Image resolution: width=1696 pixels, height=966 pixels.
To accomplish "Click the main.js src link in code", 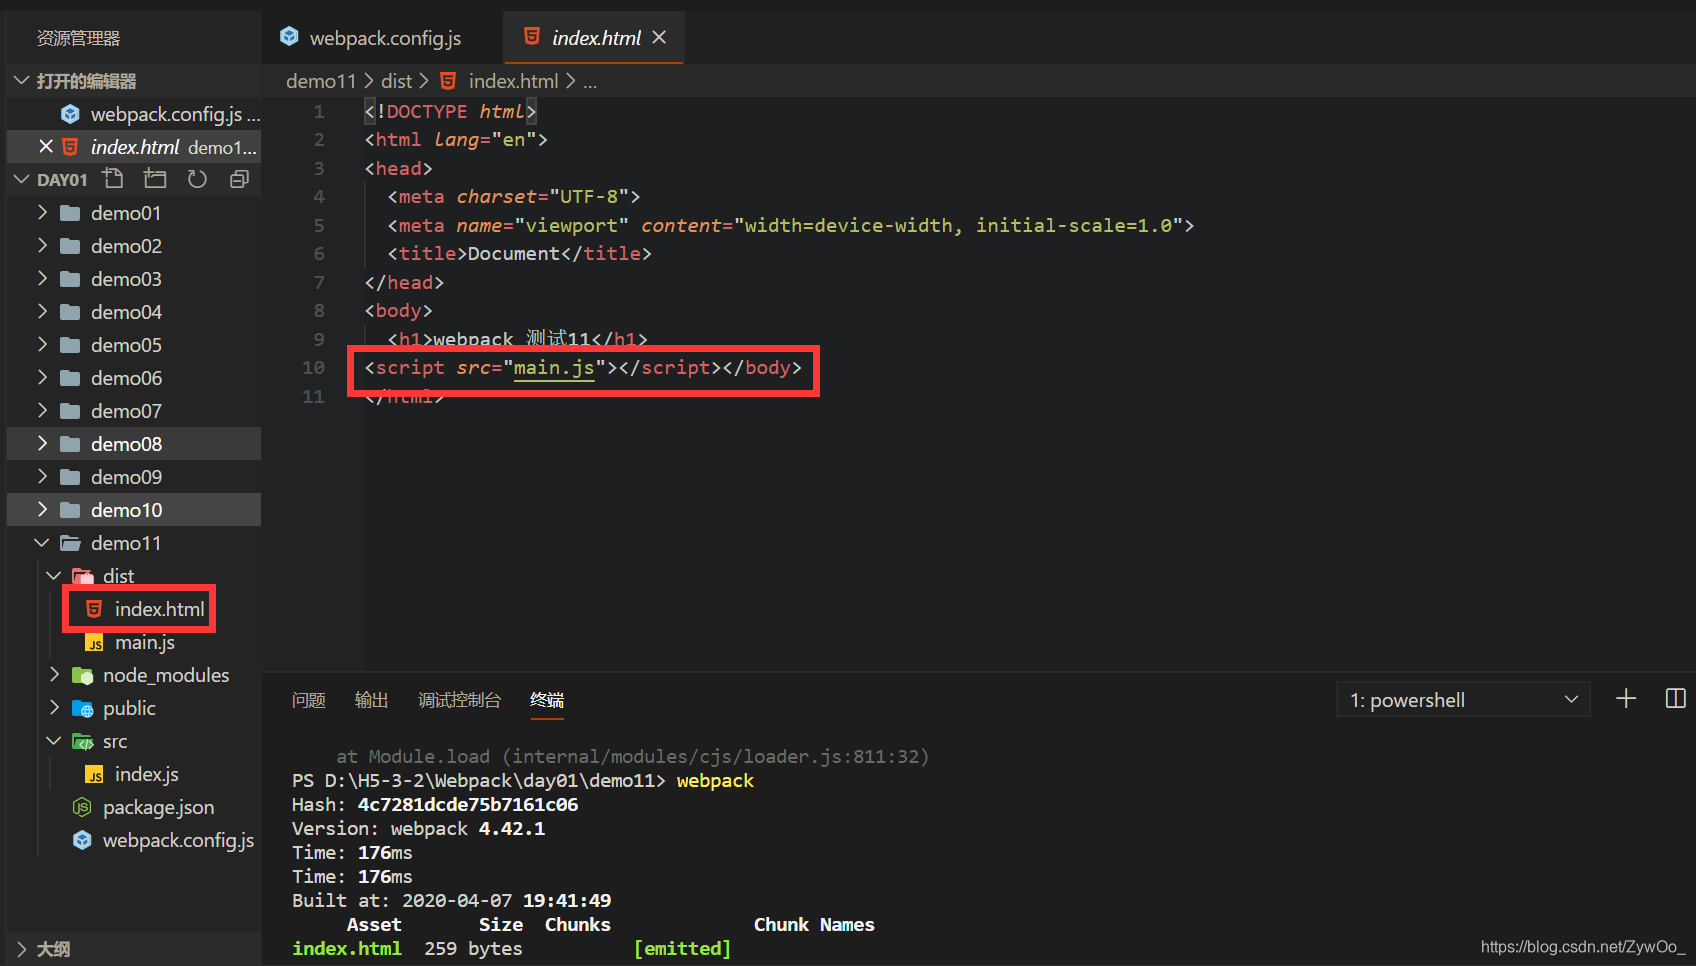I will (x=554, y=368).
